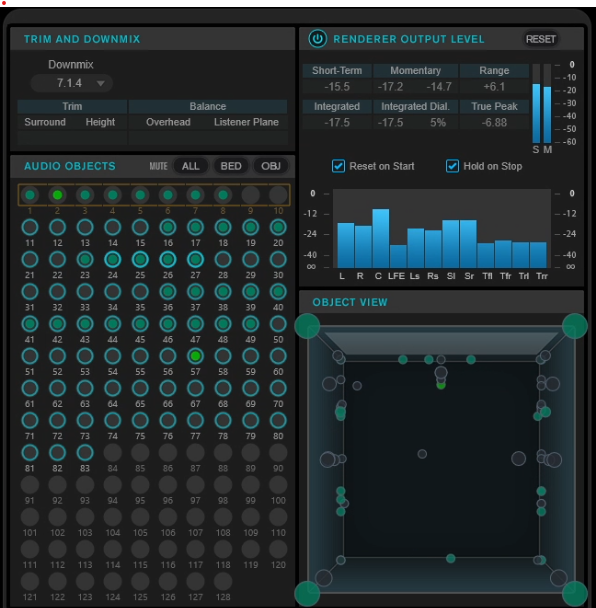Toggle audio object 27

pos(195,259)
